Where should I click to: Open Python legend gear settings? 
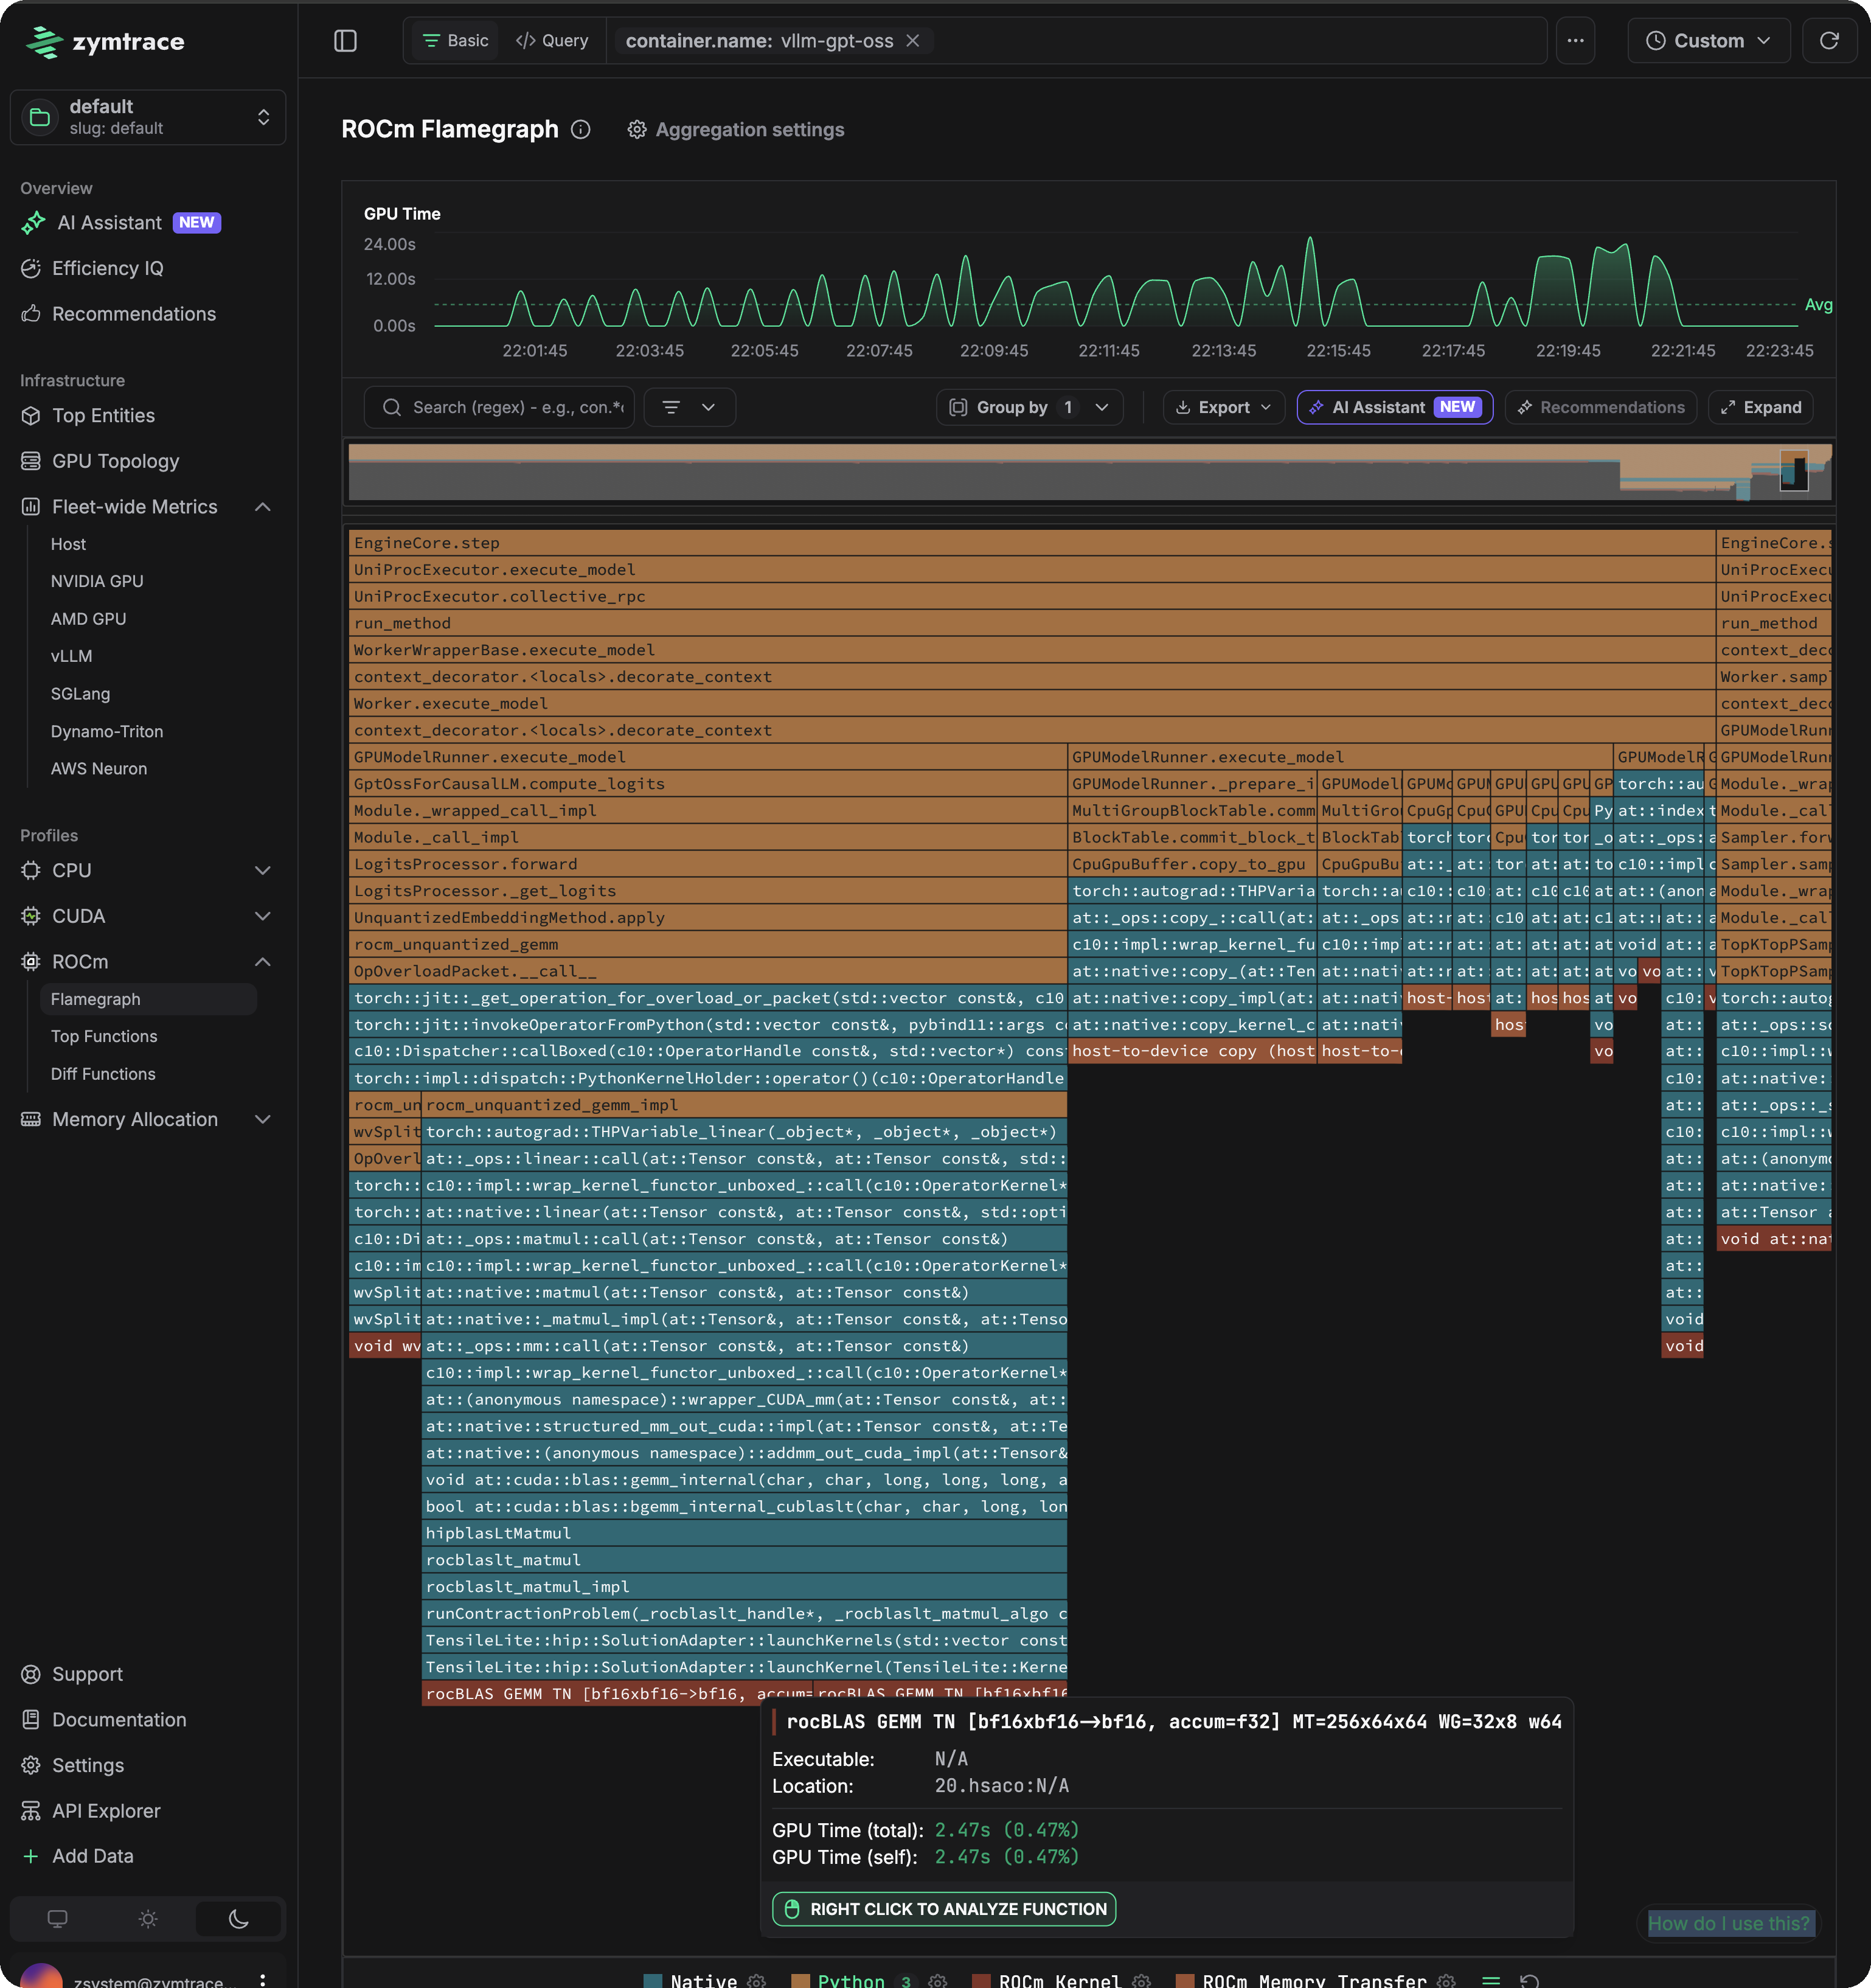(937, 1980)
